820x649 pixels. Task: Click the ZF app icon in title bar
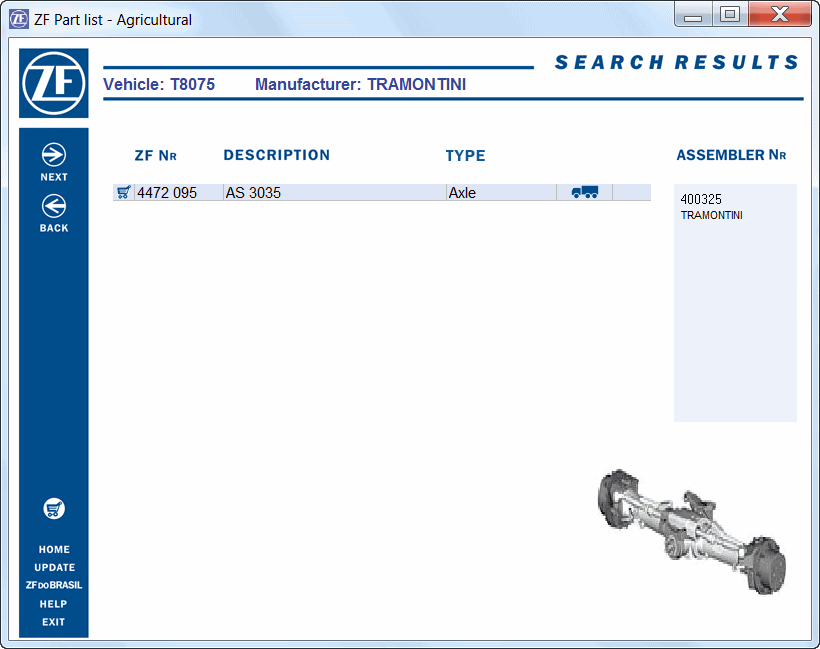tap(19, 19)
